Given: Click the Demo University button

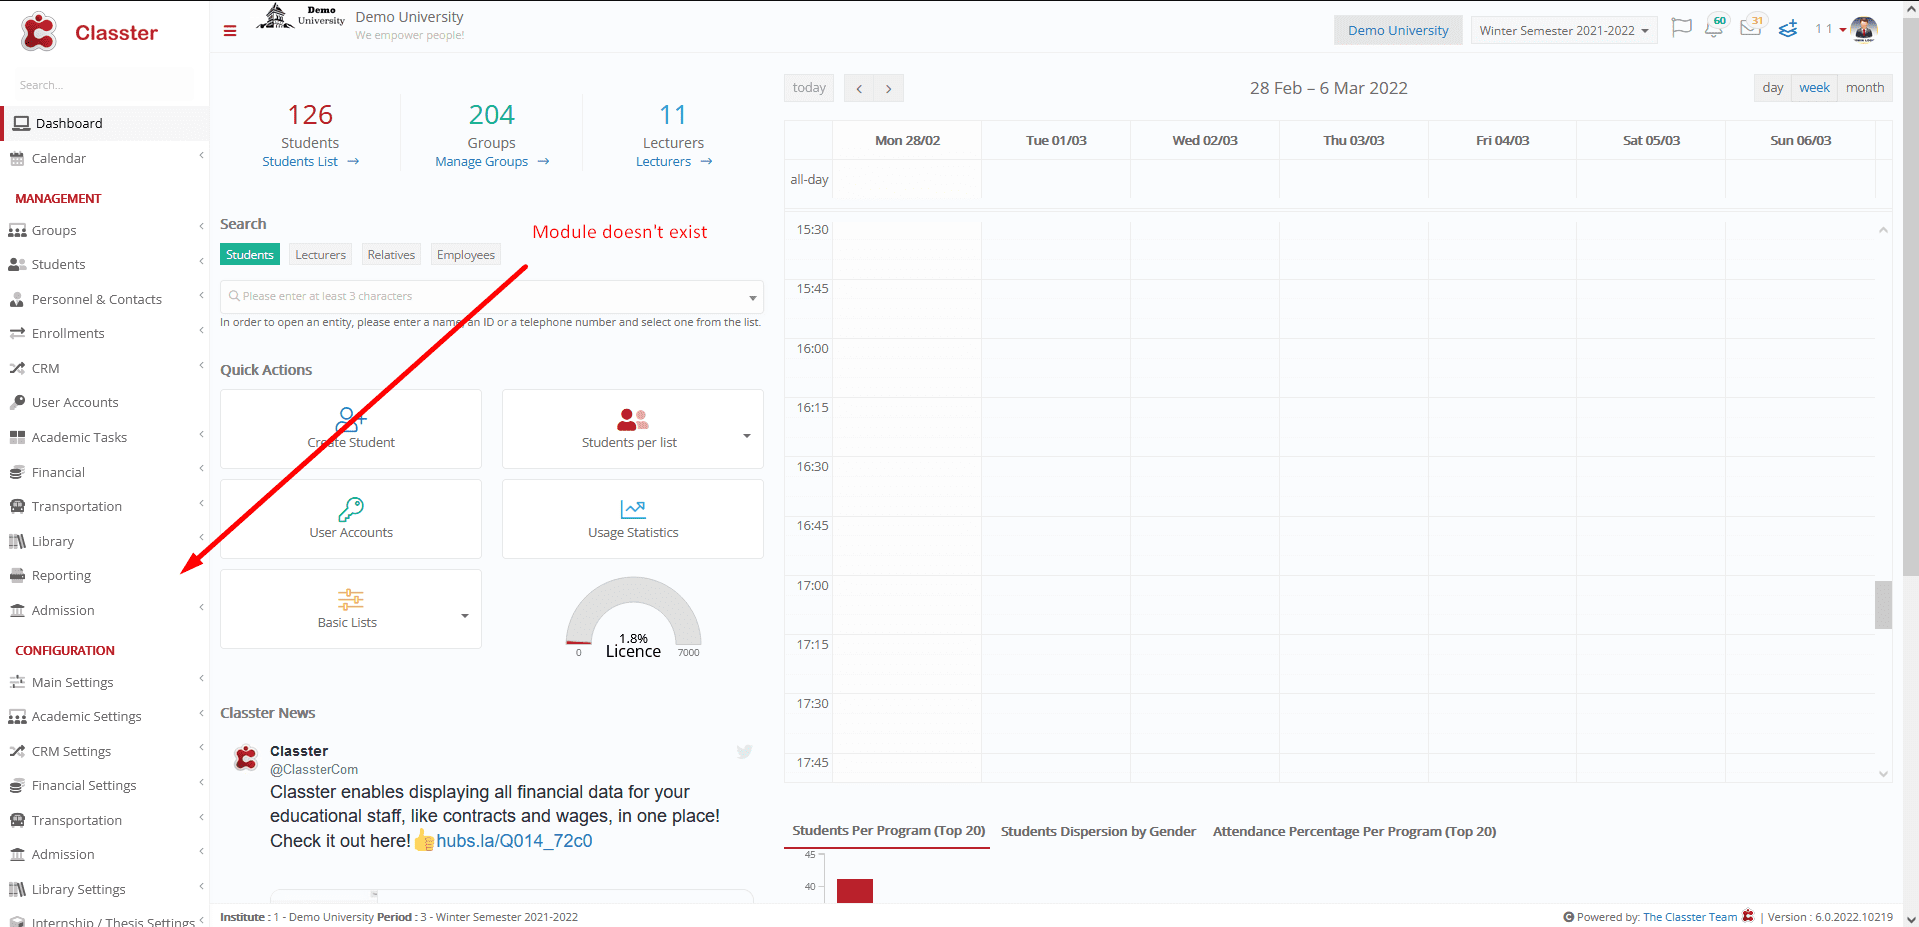Looking at the screenshot, I should tap(1398, 30).
